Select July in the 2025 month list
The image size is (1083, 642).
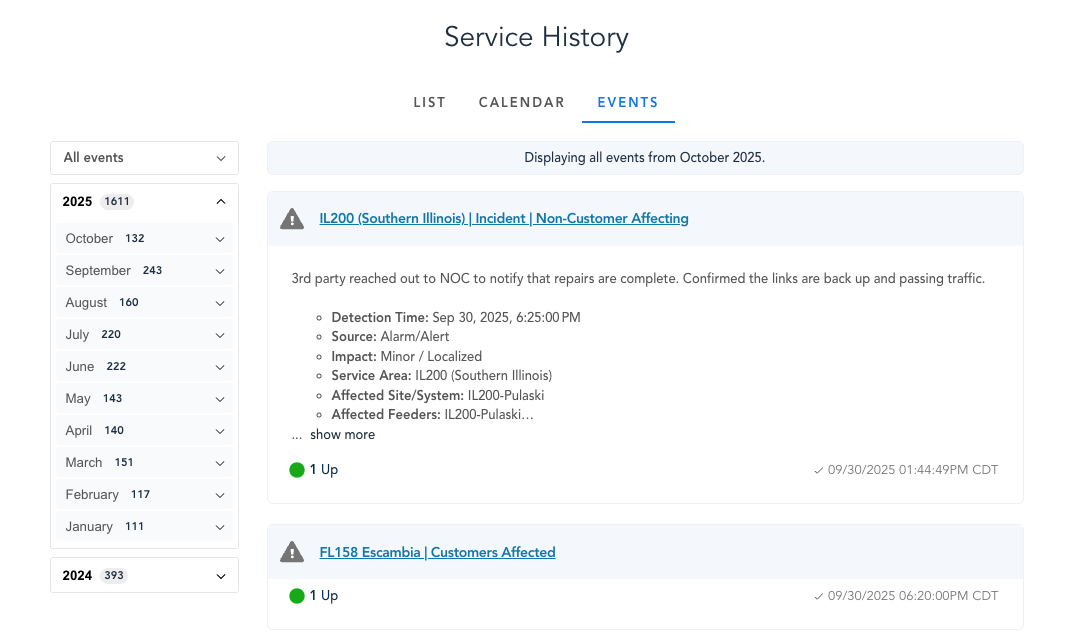click(x=78, y=335)
